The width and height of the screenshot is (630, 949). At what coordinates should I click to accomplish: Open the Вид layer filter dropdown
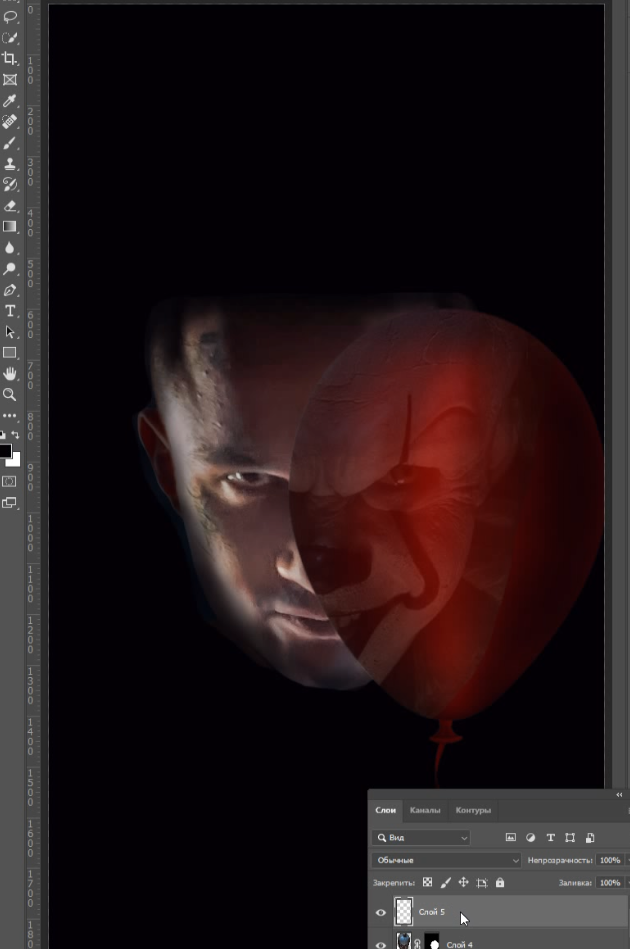click(x=421, y=838)
